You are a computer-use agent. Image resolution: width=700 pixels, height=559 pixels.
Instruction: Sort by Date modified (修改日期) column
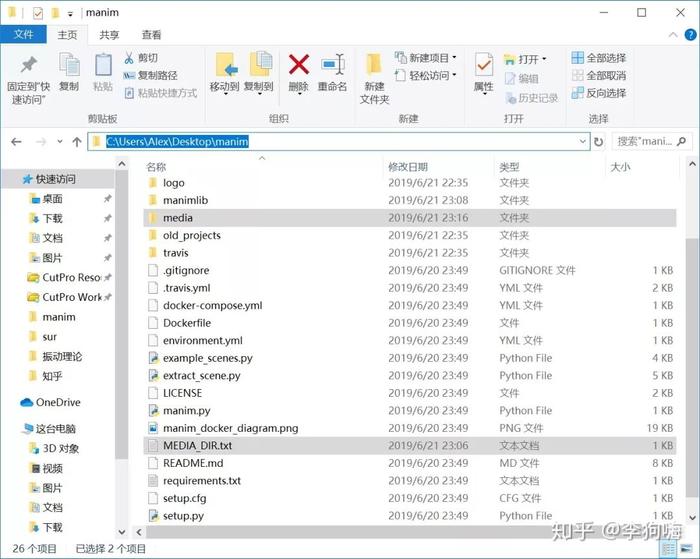coord(408,167)
